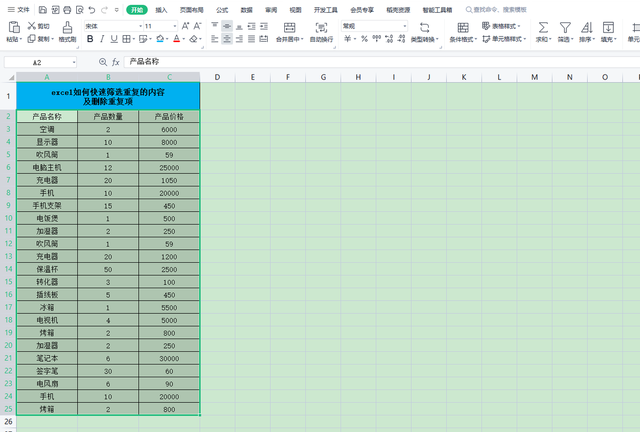This screenshot has width=640, height=432.
Task: Click the 类型转换 type conversion button
Action: [x=424, y=32]
